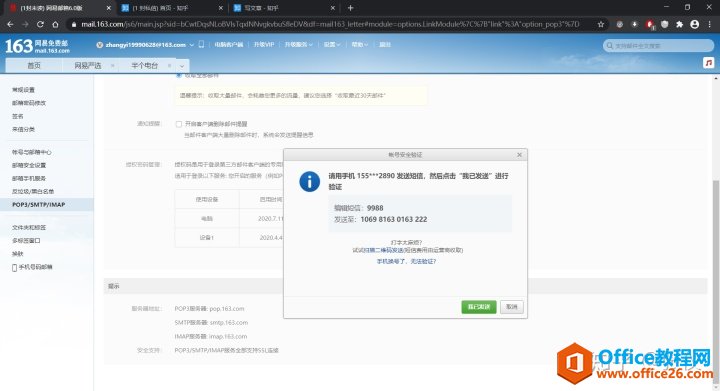Tick the mobile number mailbox checkbox in the sidebar
The image size is (720, 391).
[x=15, y=268]
